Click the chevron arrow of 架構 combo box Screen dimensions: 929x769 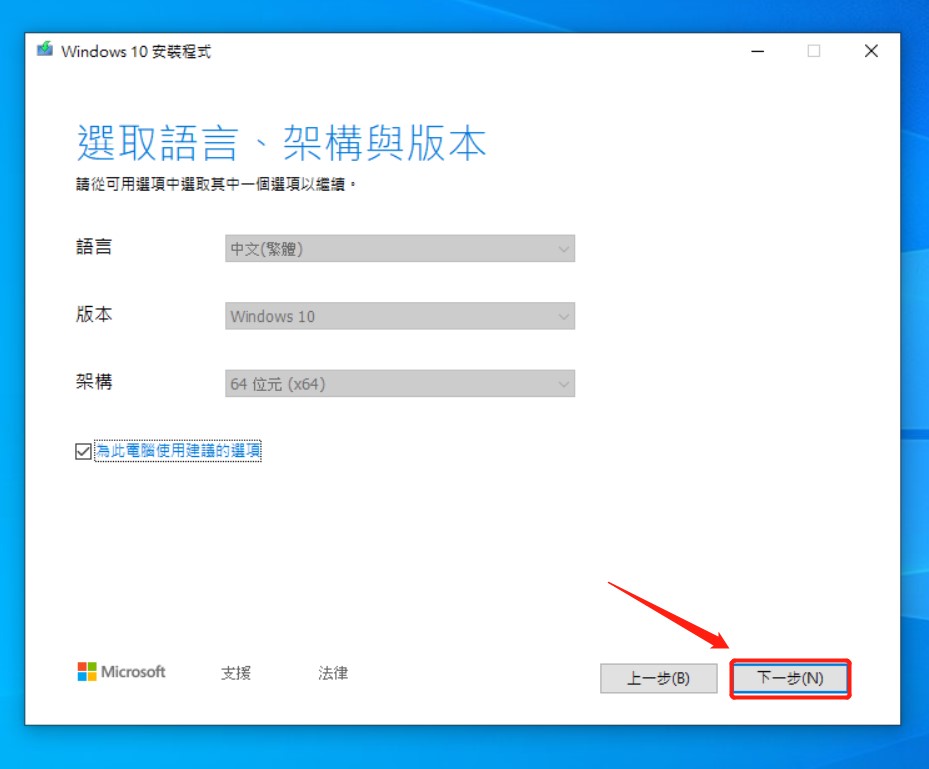[564, 383]
